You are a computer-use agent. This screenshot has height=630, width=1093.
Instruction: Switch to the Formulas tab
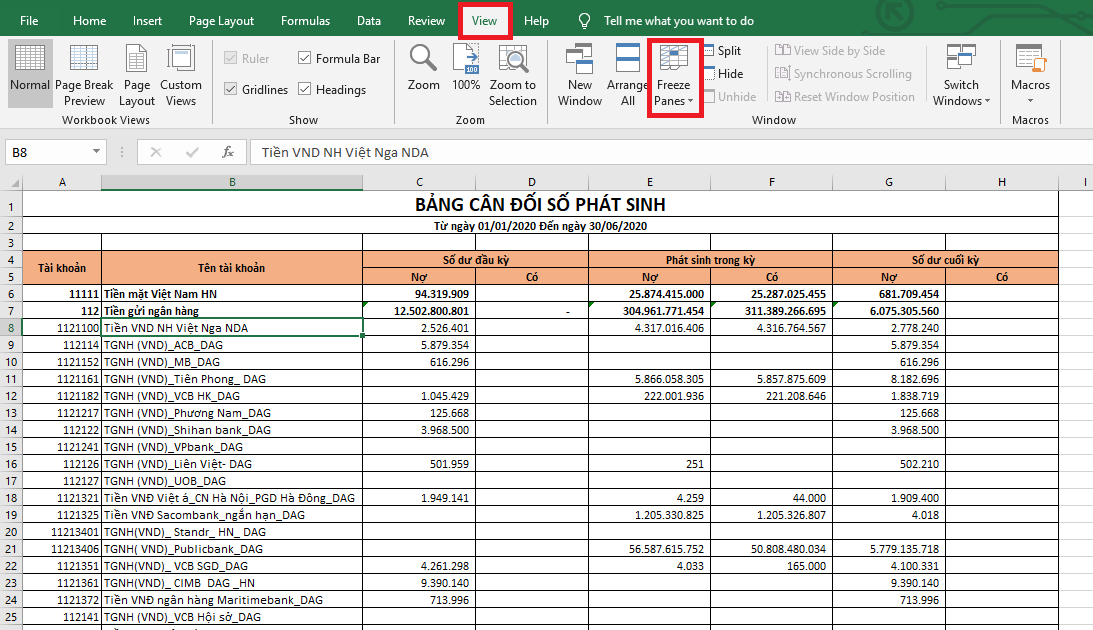click(305, 21)
